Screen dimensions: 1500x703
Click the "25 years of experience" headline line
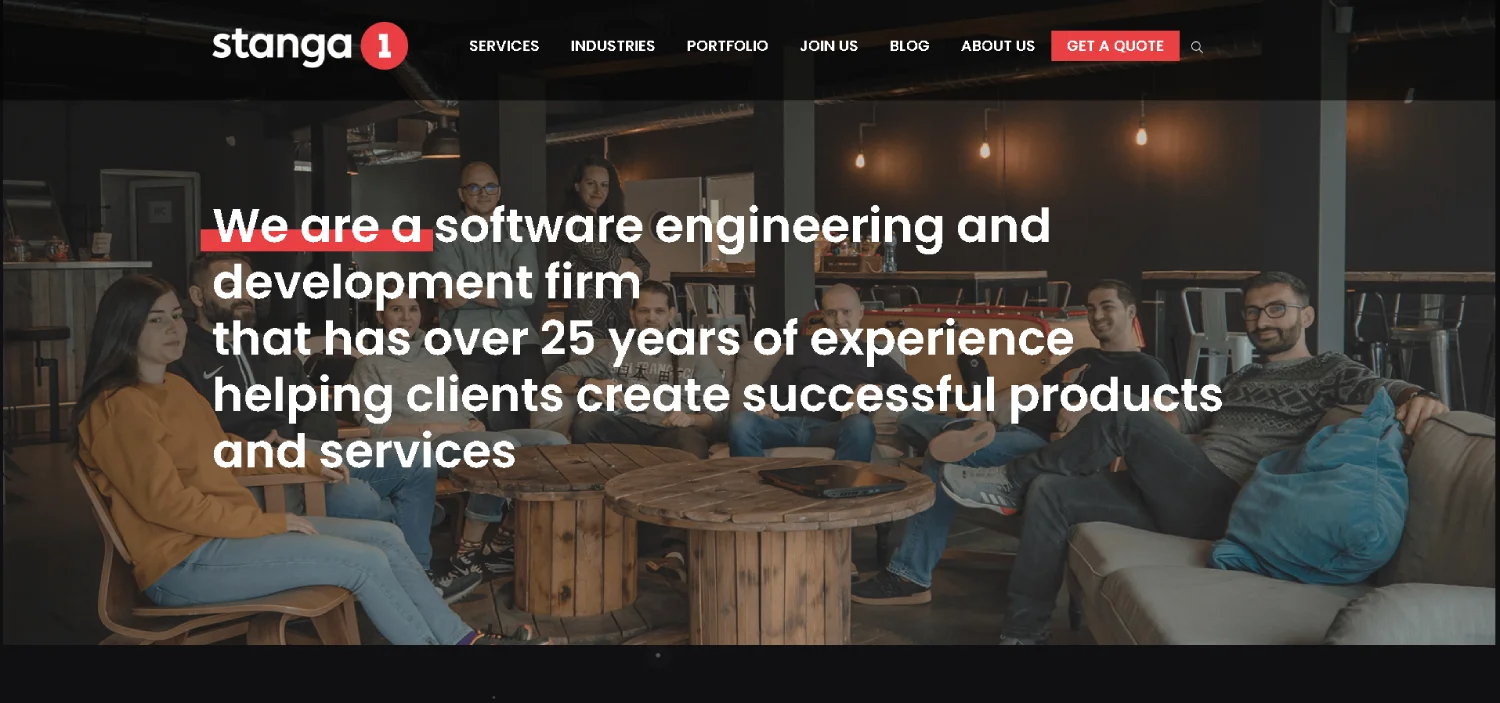pos(807,340)
